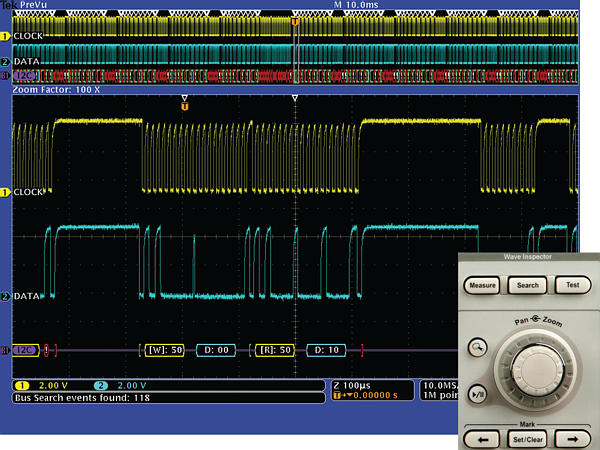This screenshot has height=450, width=600.
Task: Click the Z 100µs zoom timebase readout
Action: [350, 385]
